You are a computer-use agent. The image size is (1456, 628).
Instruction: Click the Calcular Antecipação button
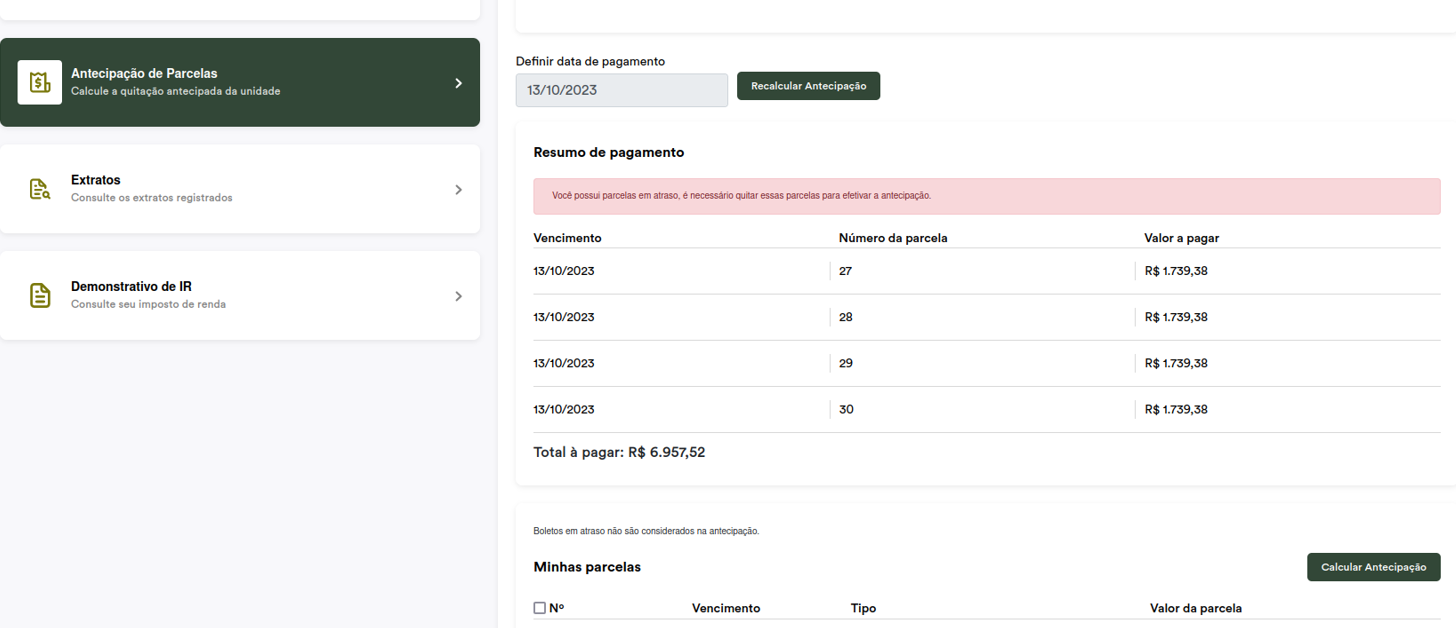tap(1374, 567)
